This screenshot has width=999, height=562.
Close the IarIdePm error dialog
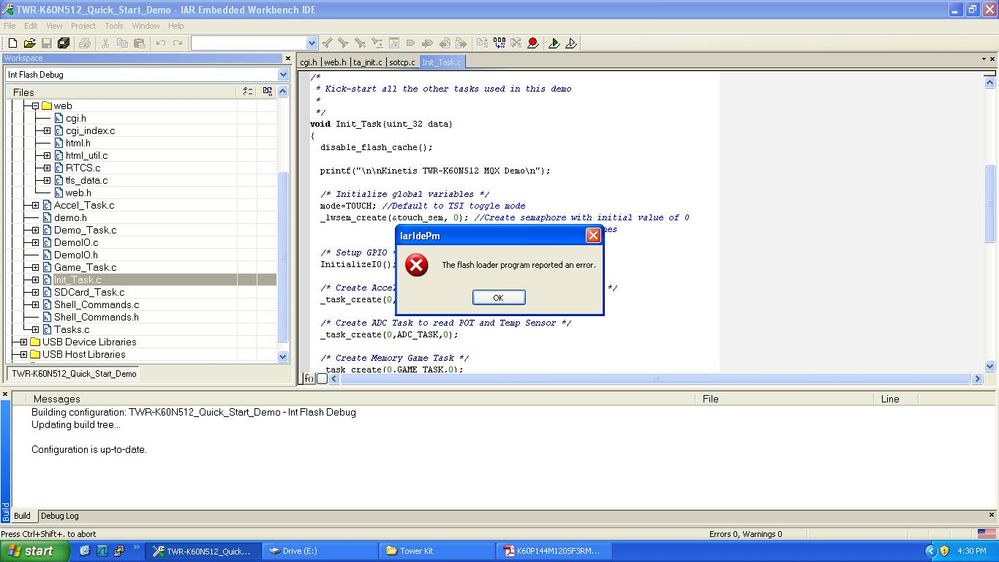pos(593,236)
